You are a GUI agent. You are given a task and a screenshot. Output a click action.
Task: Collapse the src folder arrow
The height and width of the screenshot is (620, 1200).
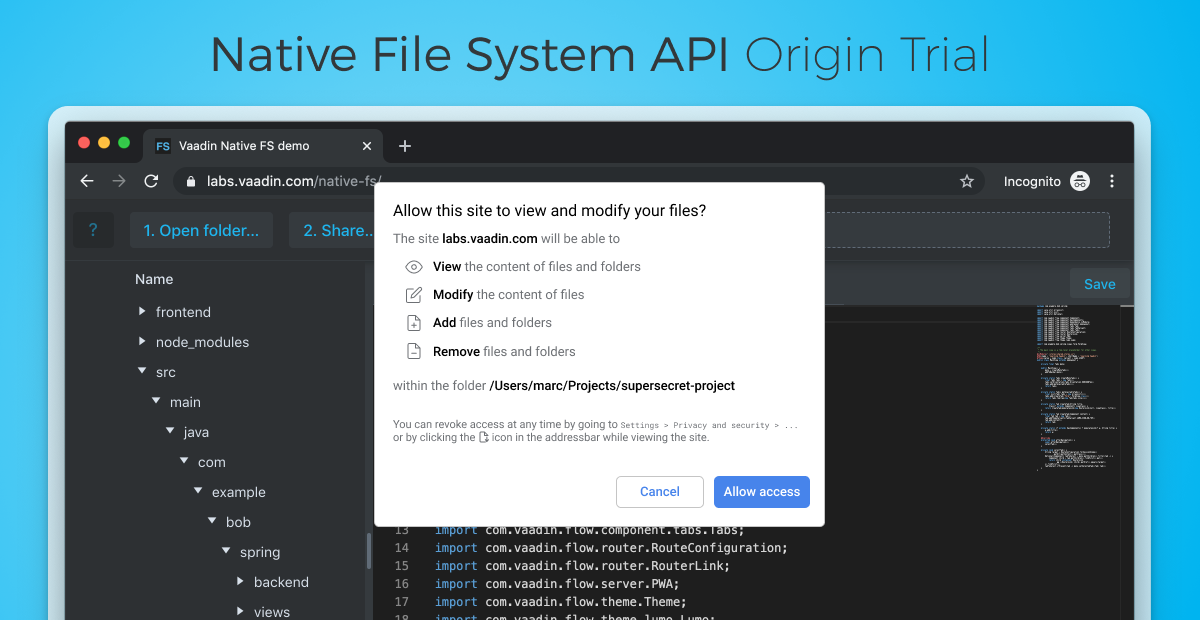(x=142, y=372)
